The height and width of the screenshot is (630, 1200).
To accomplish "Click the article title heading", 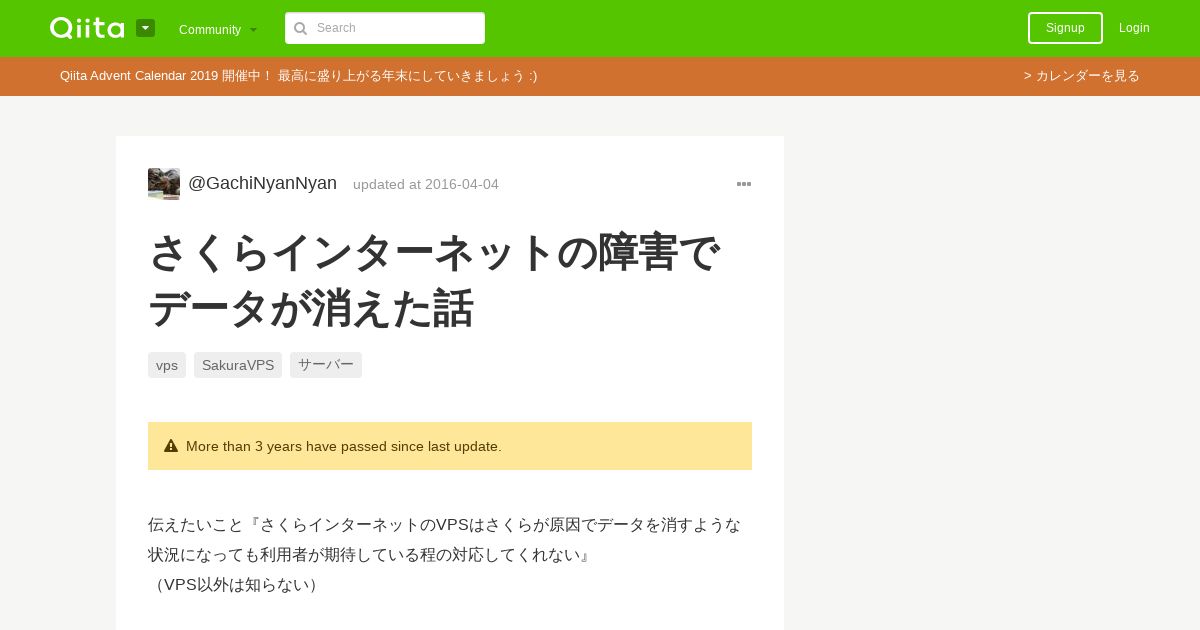I will pos(434,280).
